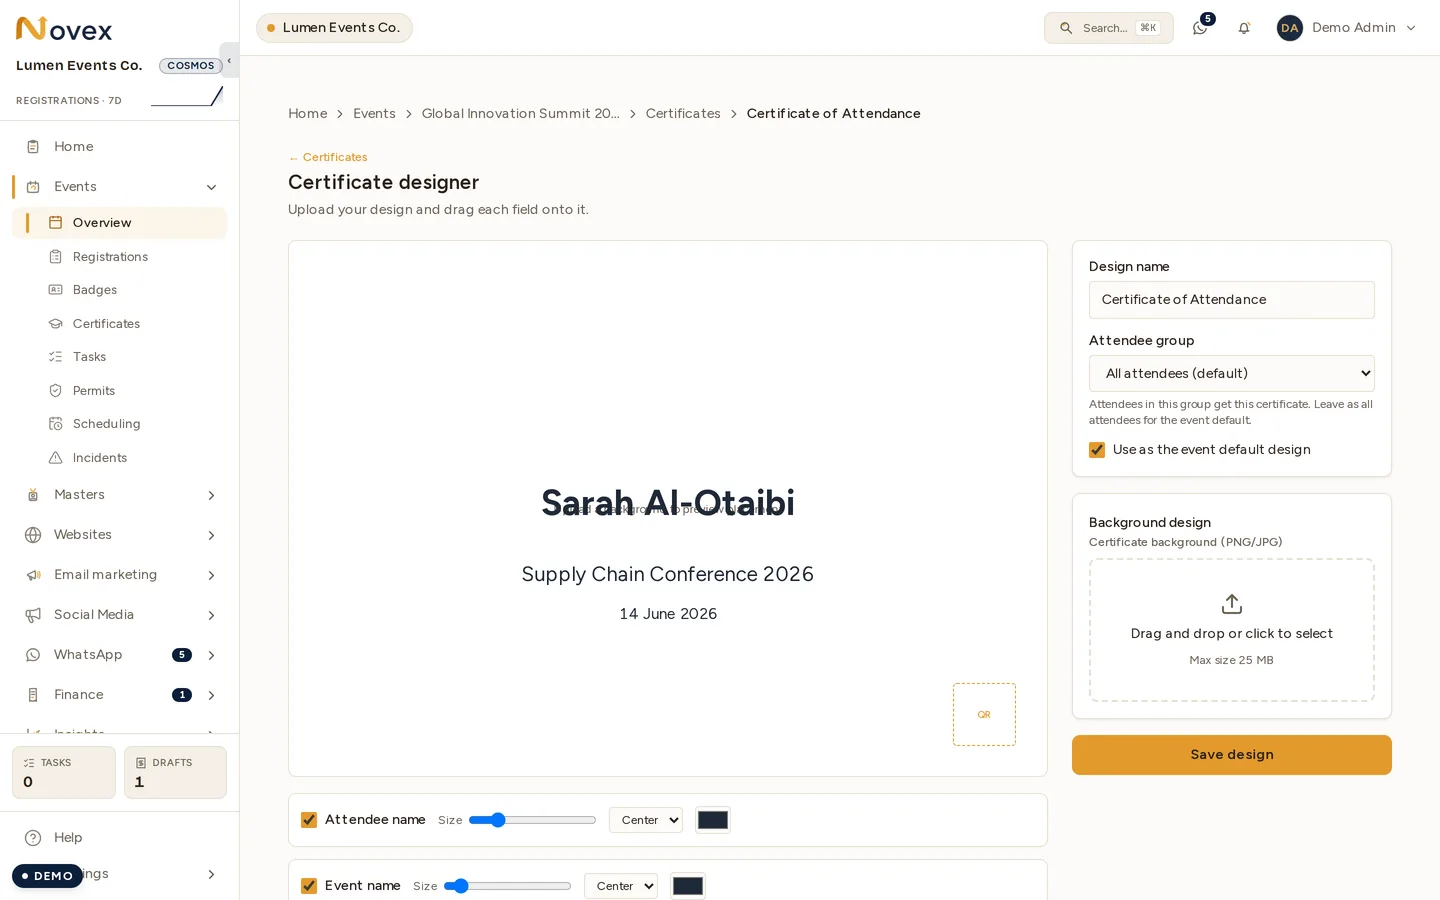Click the Tasks checklist icon
This screenshot has width=1440, height=900.
click(56, 357)
